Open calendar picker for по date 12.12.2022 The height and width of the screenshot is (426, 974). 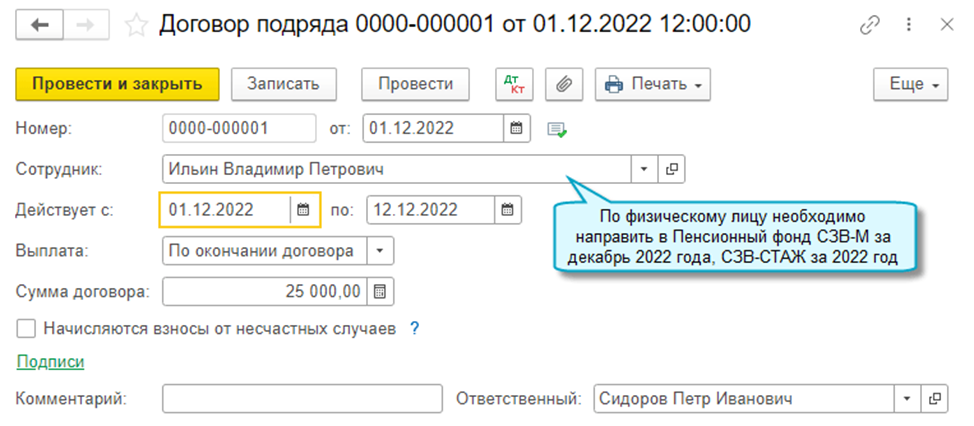pyautogui.click(x=507, y=210)
